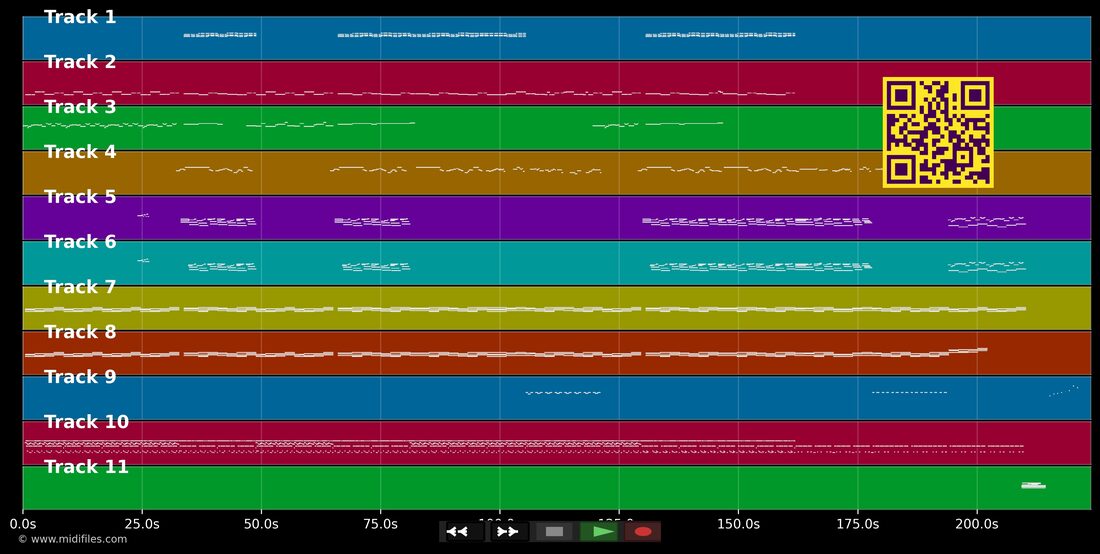Image resolution: width=1100 pixels, height=554 pixels.
Task: Select the Track 9 label
Action: pyautogui.click(x=80, y=377)
